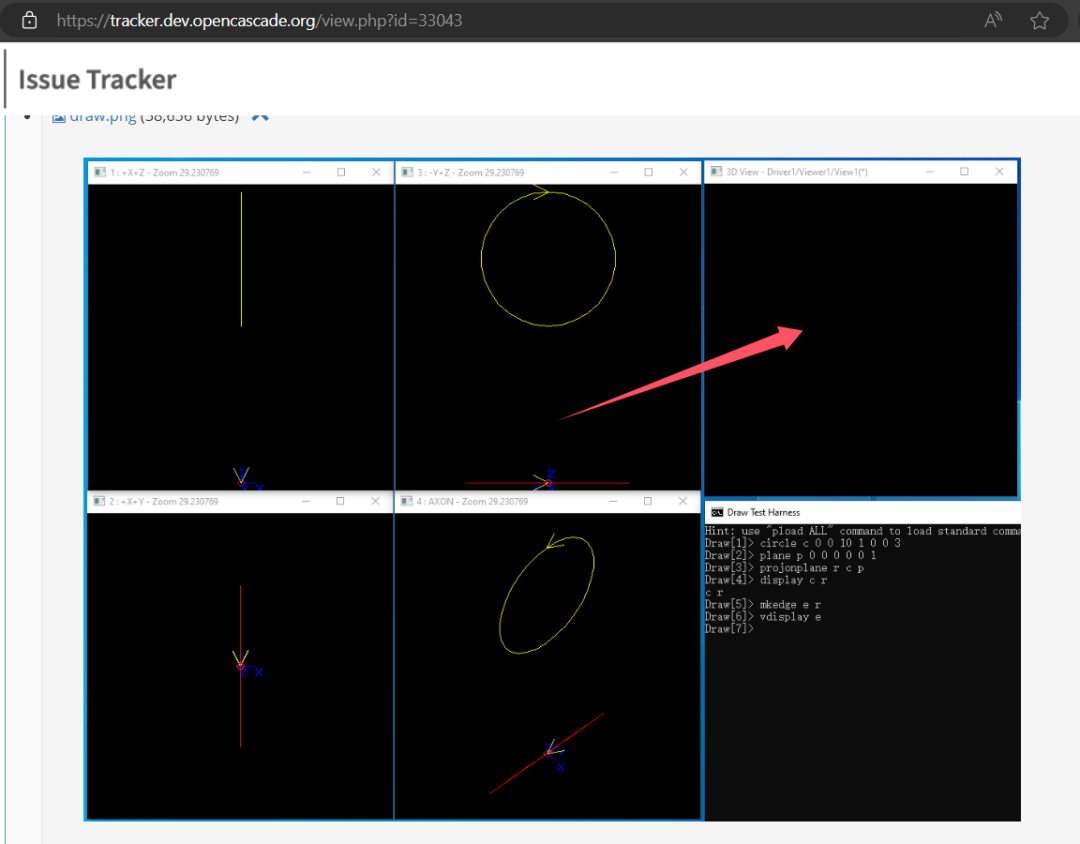Click the Issue Tracker heading
1080x844 pixels.
tap(97, 79)
